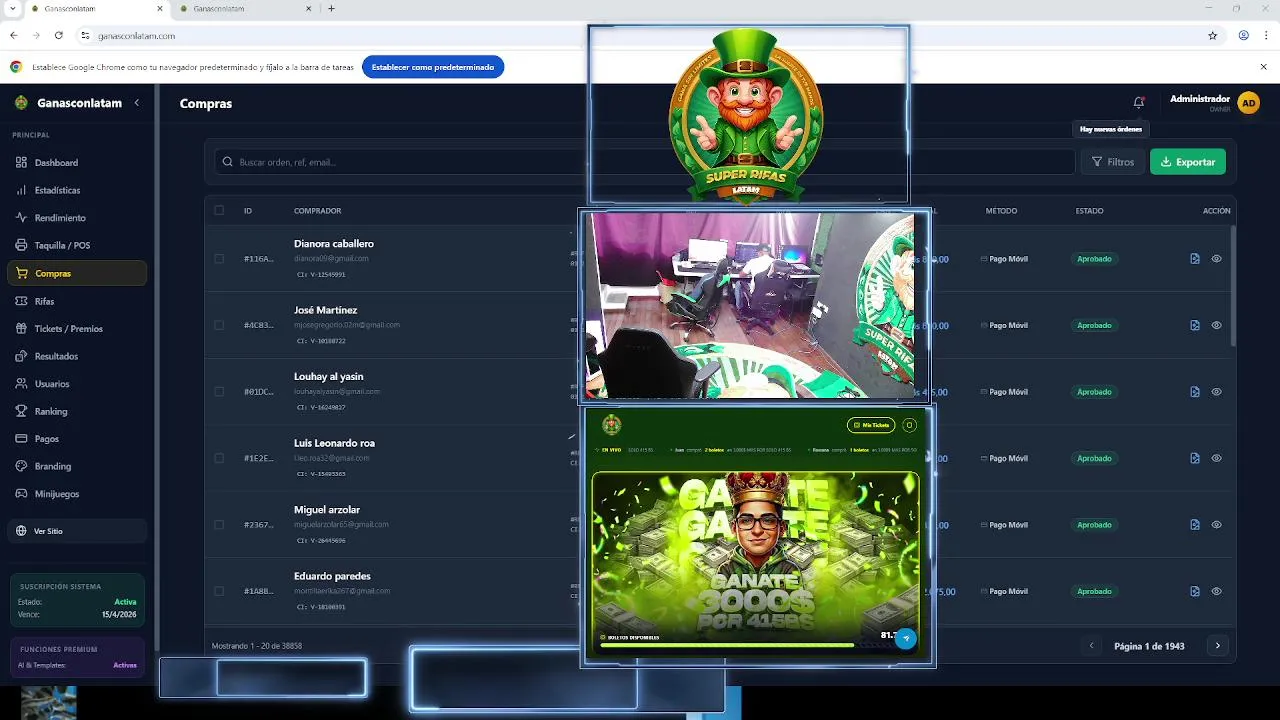The width and height of the screenshot is (1280, 720).
Task: Toggle the select-all checkbox in table header
Action: [219, 210]
